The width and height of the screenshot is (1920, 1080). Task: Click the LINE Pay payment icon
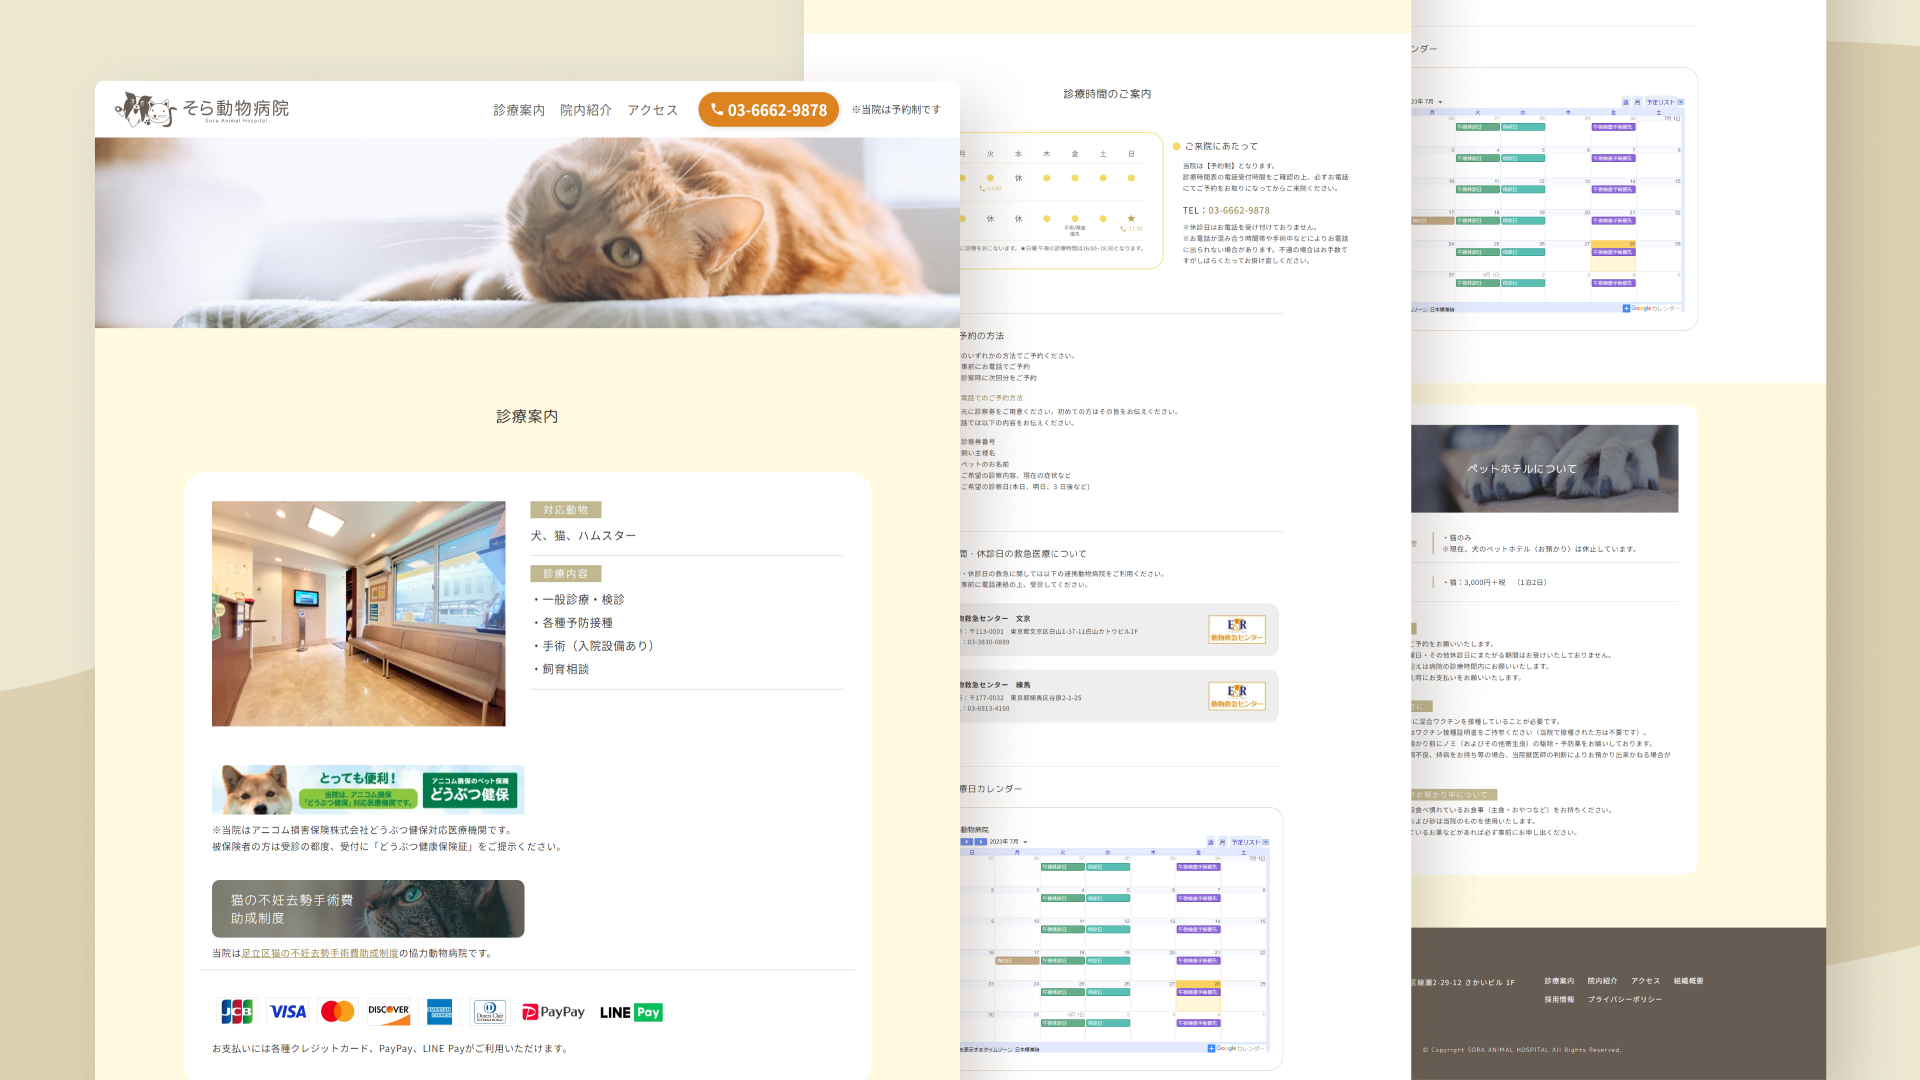coord(631,1012)
